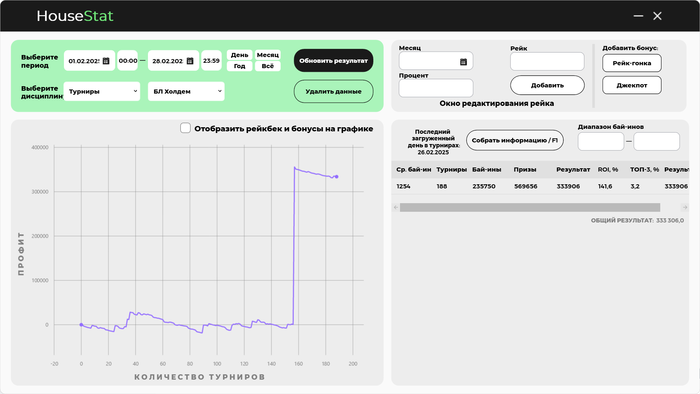Click the HouseStat logo
The height and width of the screenshot is (394, 700).
click(x=75, y=16)
